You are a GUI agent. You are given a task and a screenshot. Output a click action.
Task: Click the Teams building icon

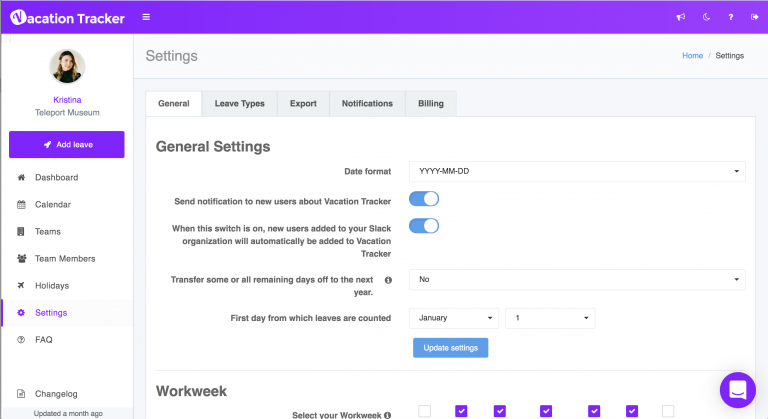(21, 231)
